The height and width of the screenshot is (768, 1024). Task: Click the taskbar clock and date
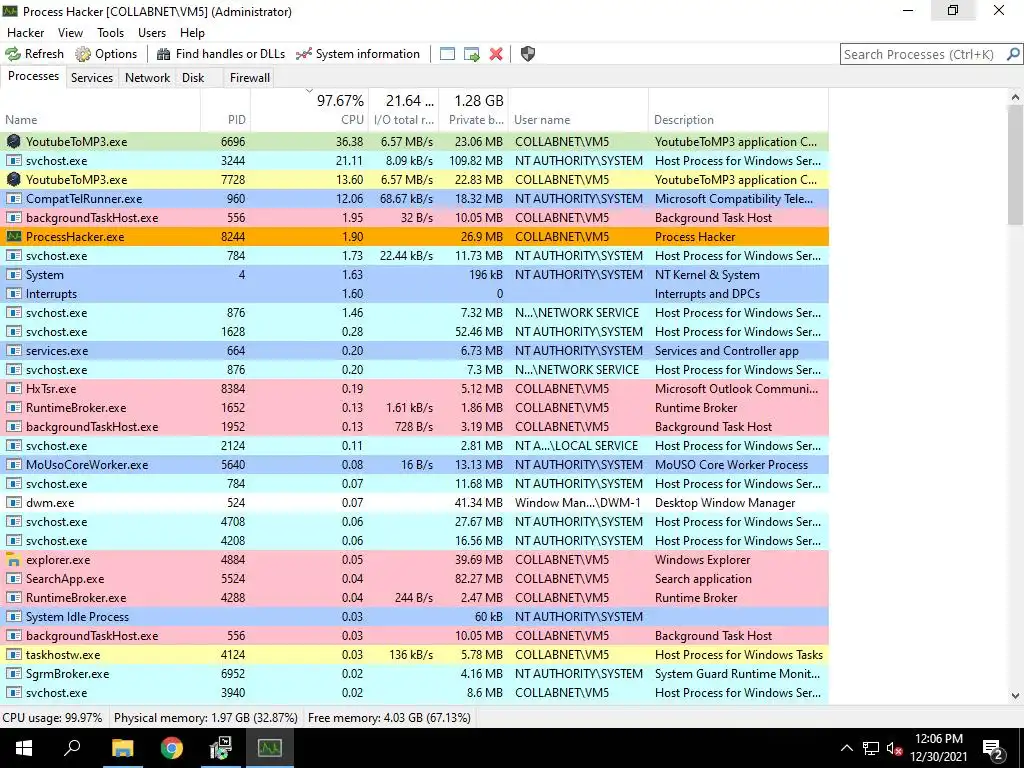tap(939, 748)
